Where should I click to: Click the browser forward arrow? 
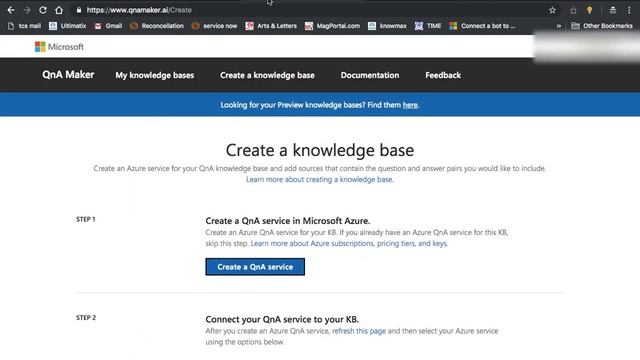click(27, 10)
